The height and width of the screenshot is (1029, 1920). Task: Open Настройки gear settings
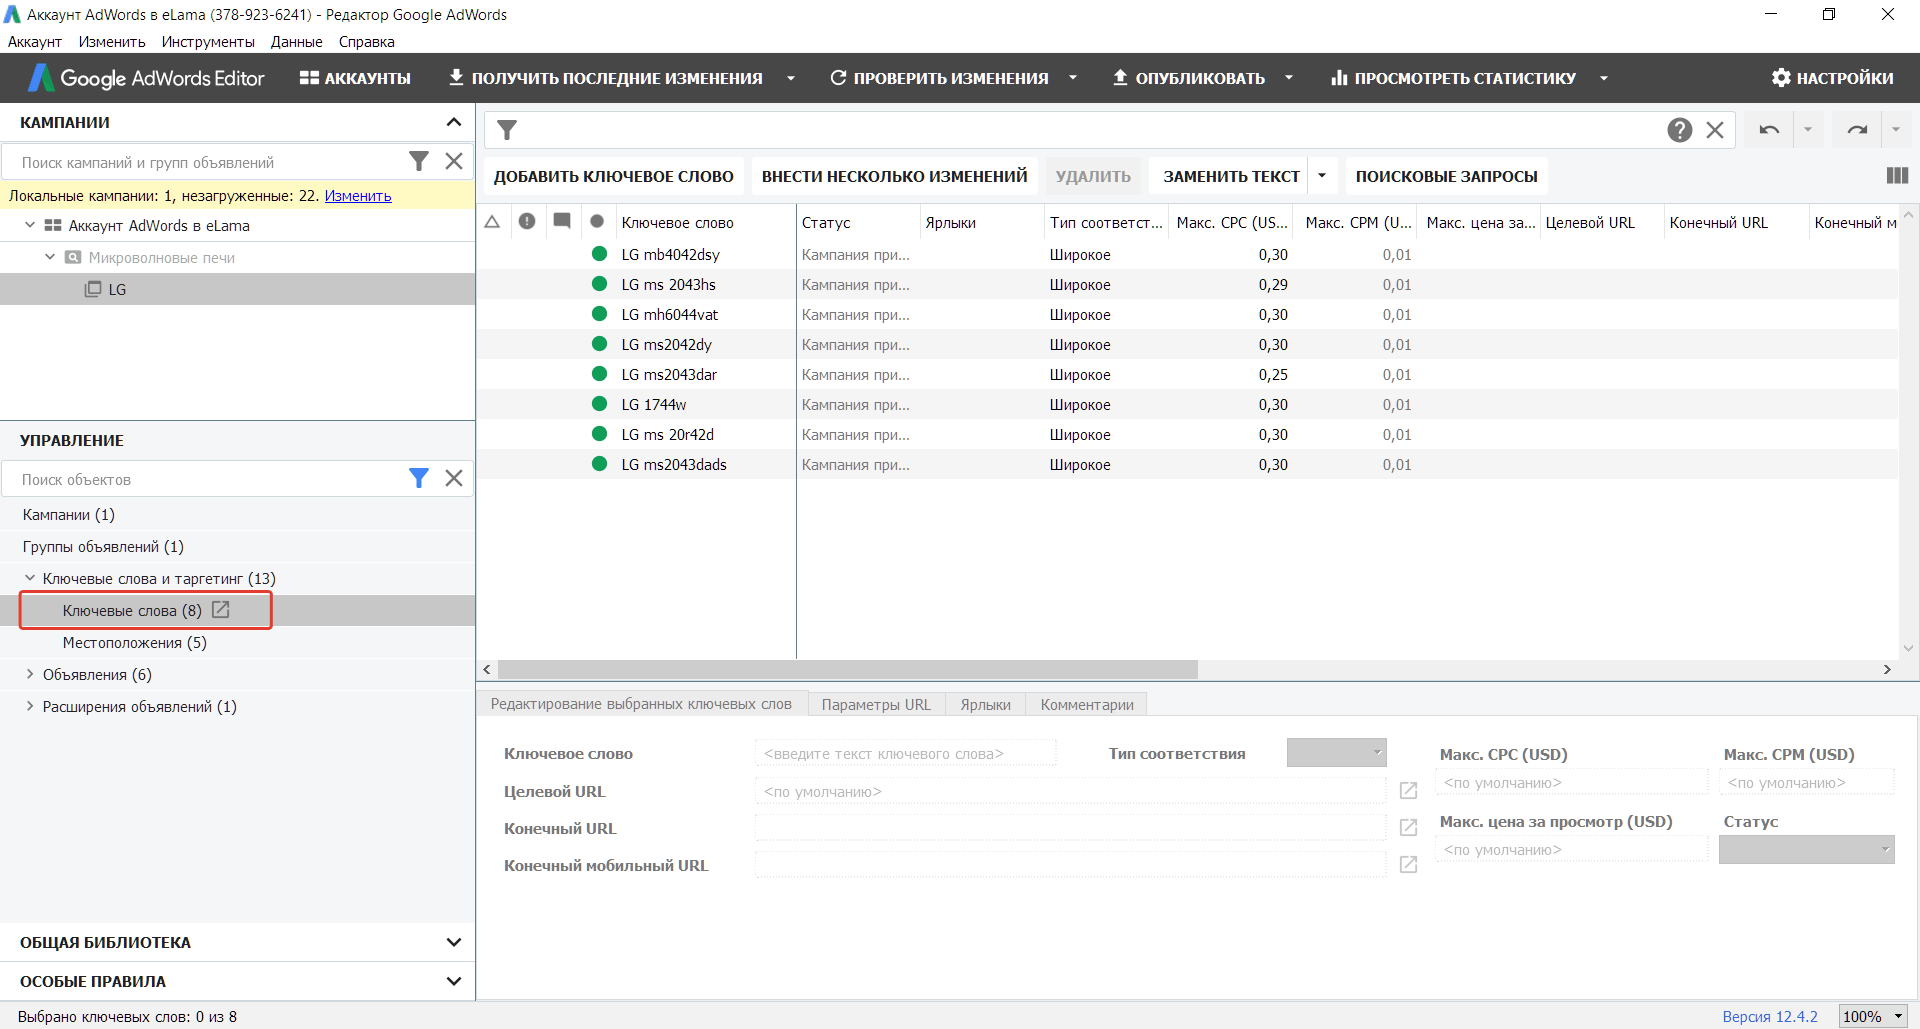(1832, 78)
